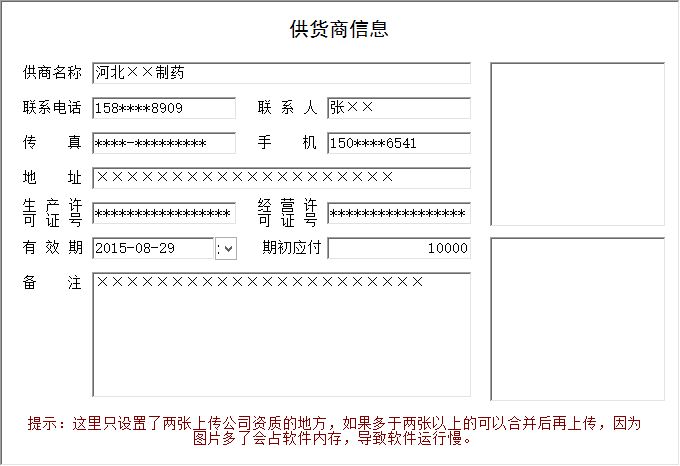Click the 有效期 date value 2015-08-29
The image size is (680, 466).
152,248
